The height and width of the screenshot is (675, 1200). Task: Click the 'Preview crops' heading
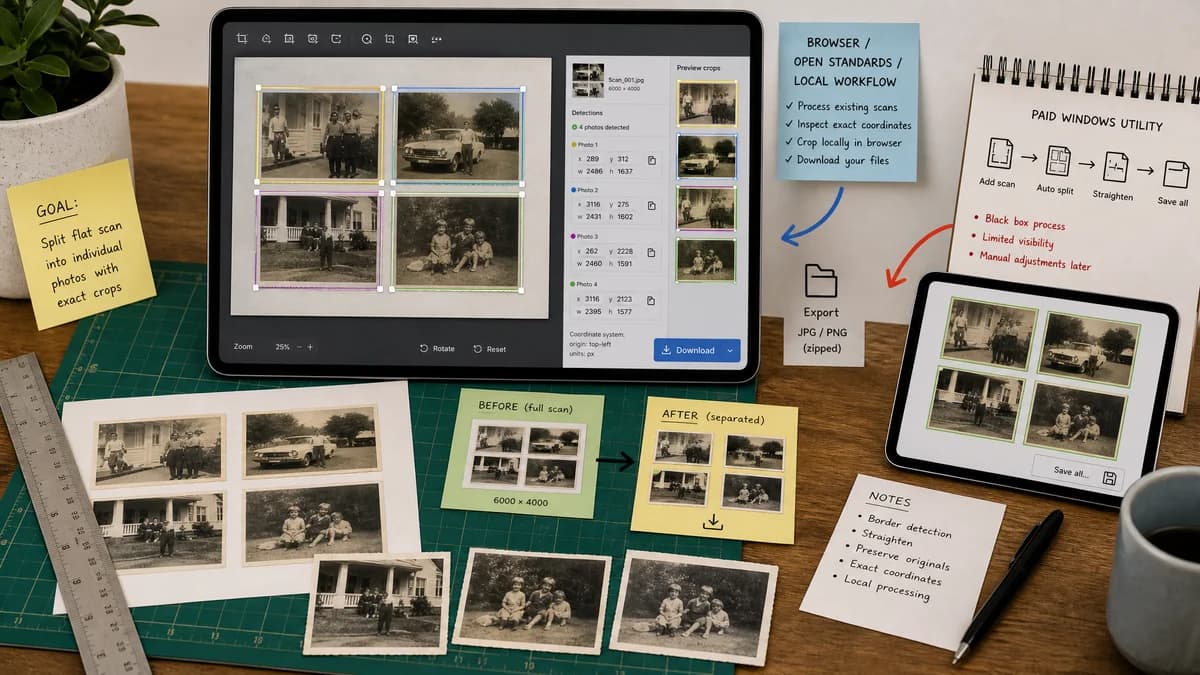(699, 68)
